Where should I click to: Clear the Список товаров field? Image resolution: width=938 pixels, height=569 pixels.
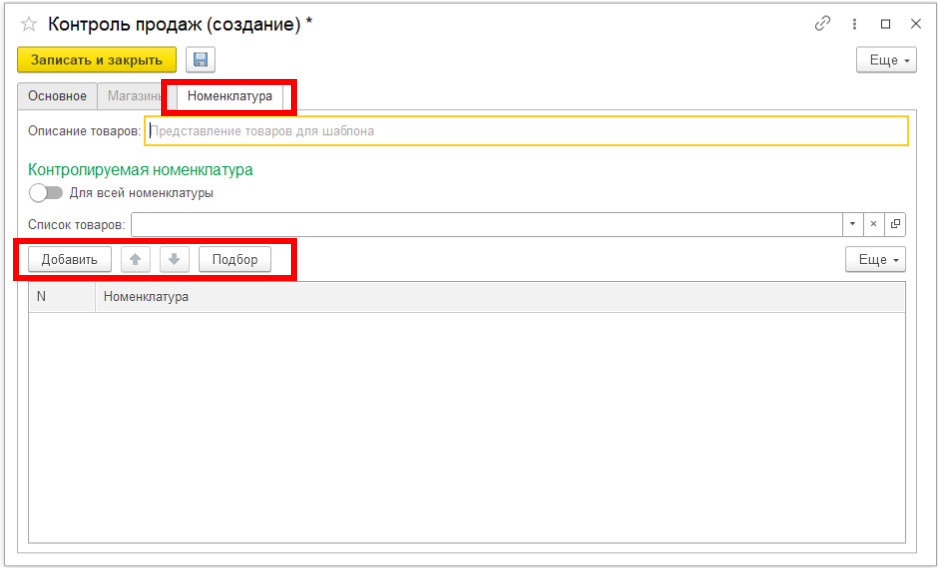pyautogui.click(x=873, y=224)
